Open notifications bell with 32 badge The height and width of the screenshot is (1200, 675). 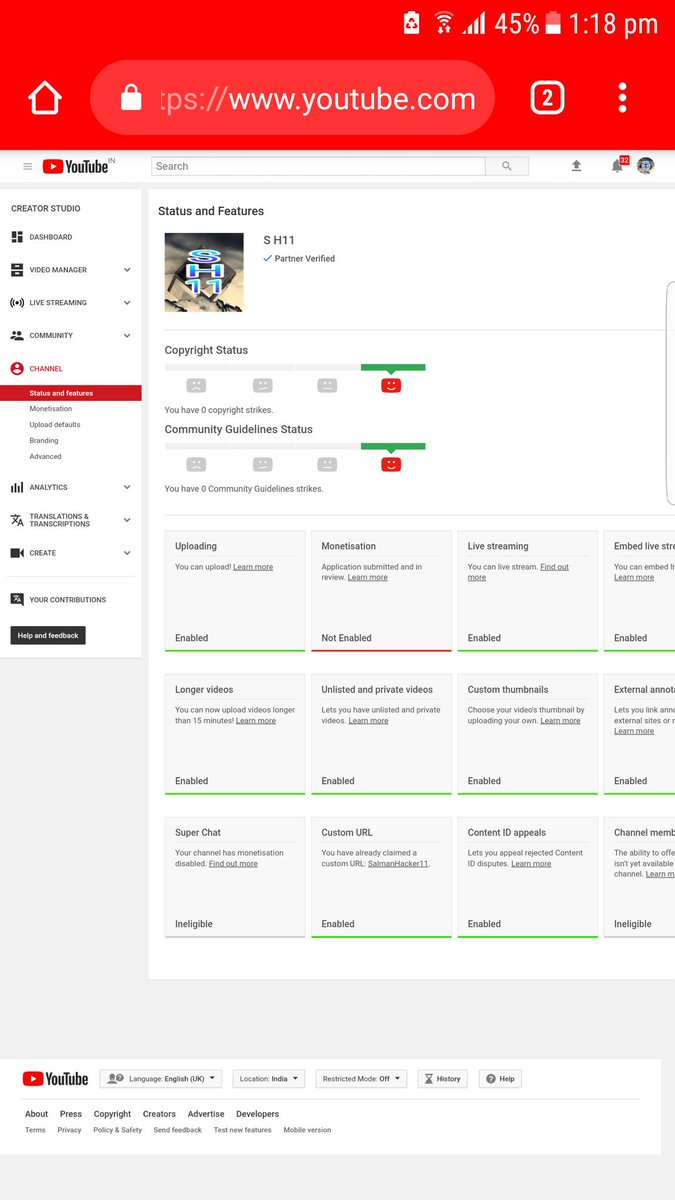point(618,166)
